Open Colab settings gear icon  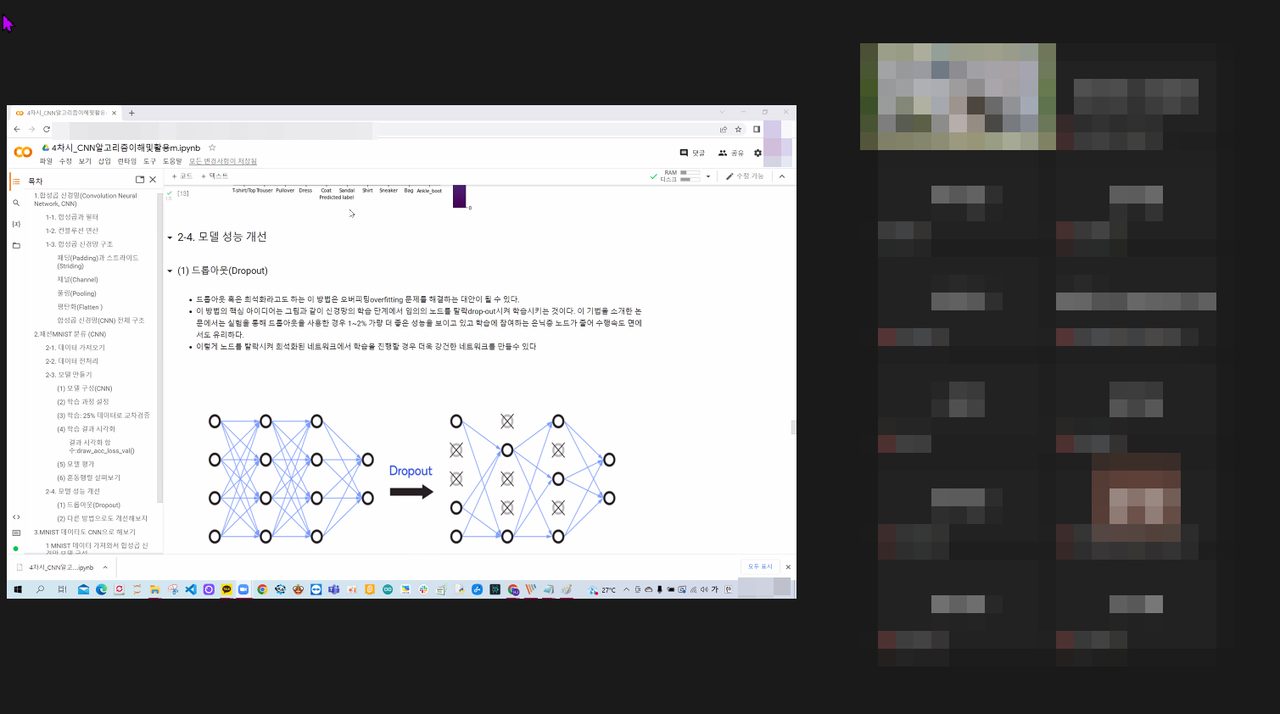(758, 153)
